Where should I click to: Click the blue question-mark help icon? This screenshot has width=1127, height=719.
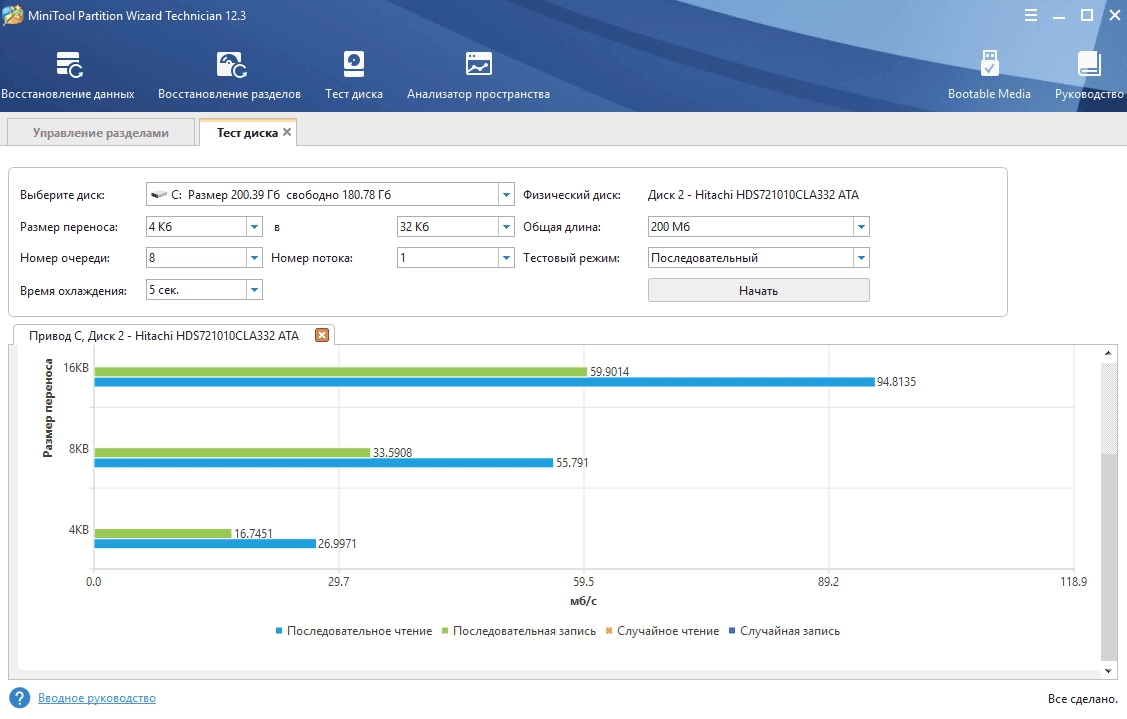click(19, 697)
